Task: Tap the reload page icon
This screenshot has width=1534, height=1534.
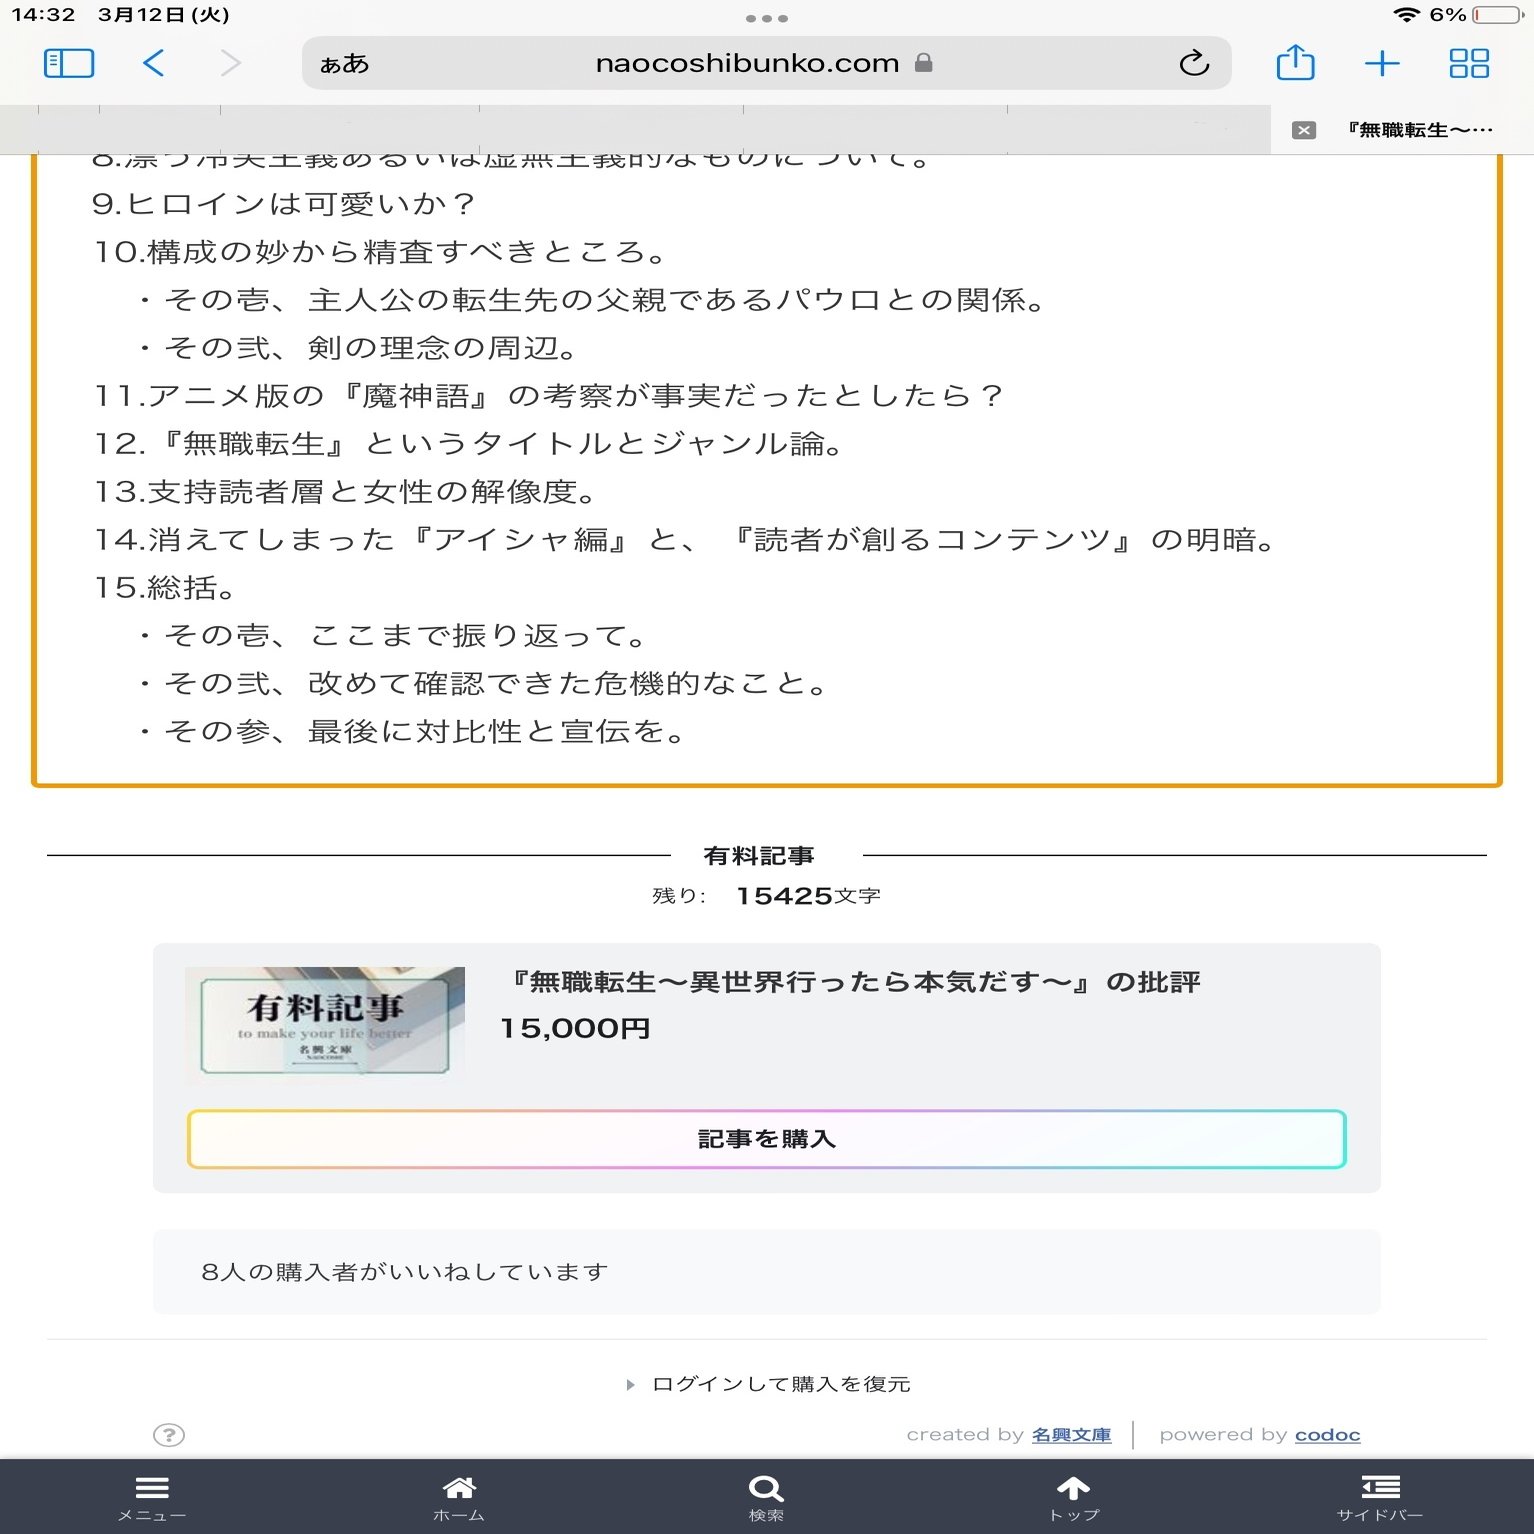Action: coord(1194,63)
